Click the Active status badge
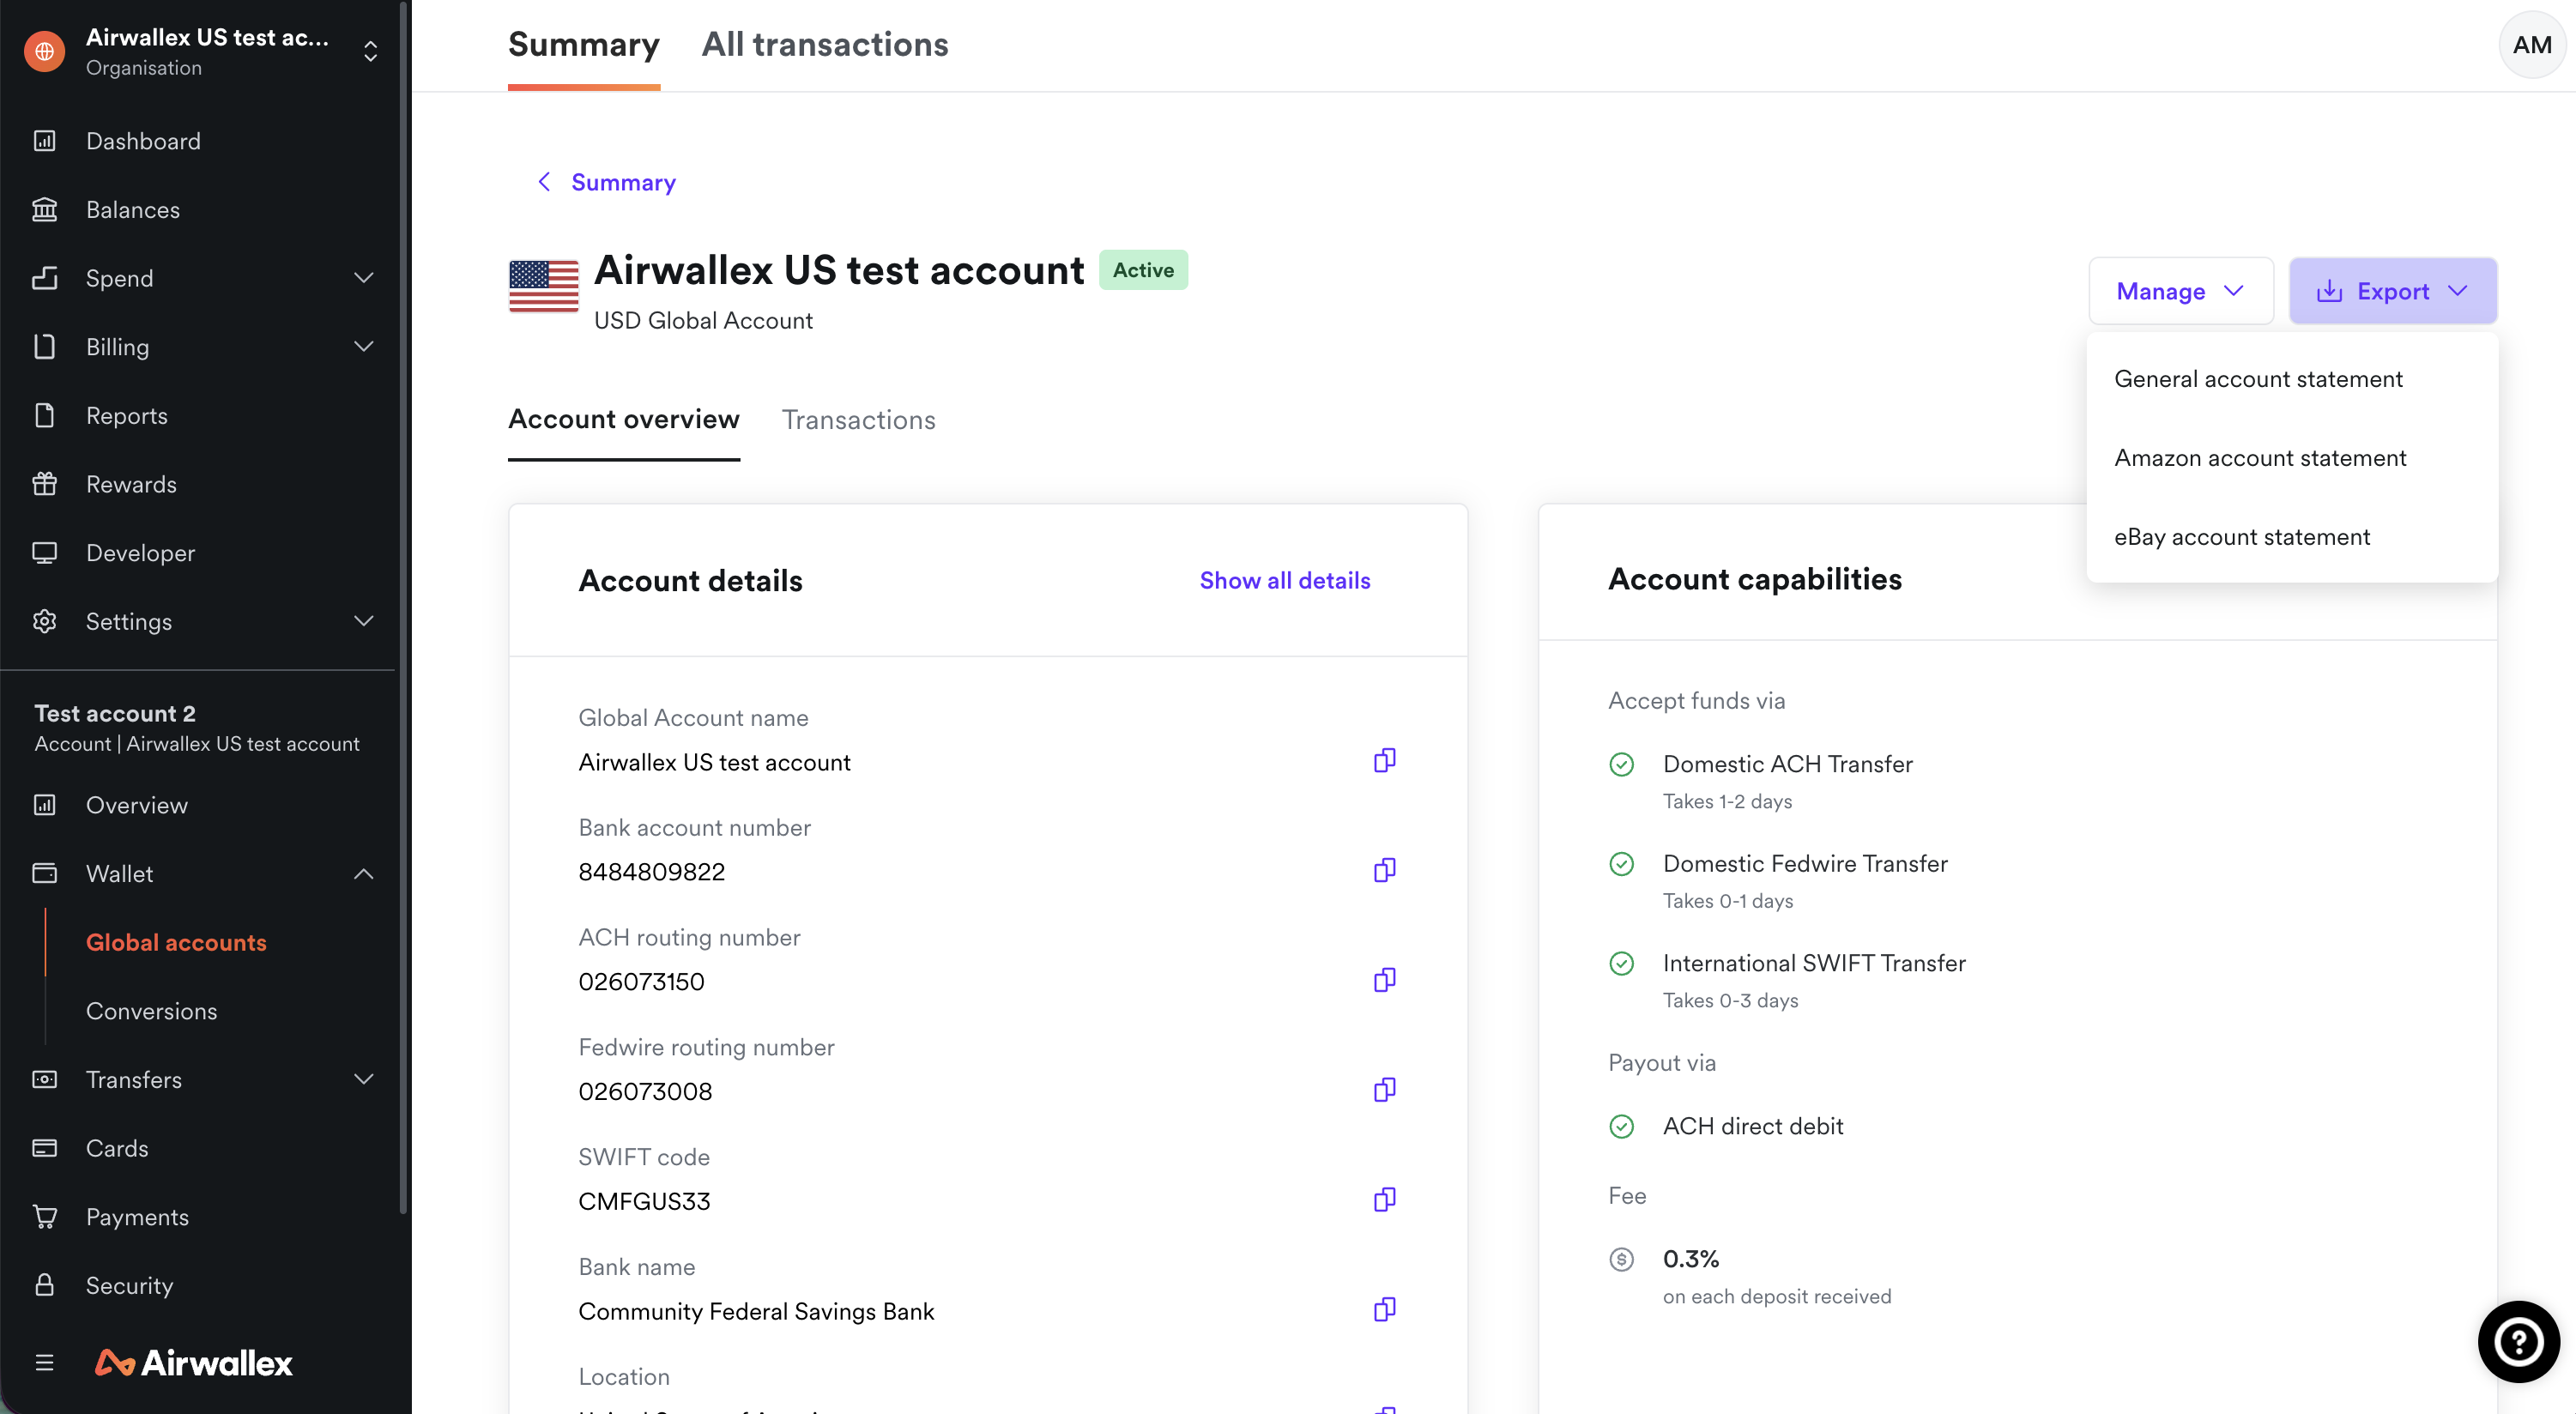The height and width of the screenshot is (1414, 2576). [x=1143, y=270]
